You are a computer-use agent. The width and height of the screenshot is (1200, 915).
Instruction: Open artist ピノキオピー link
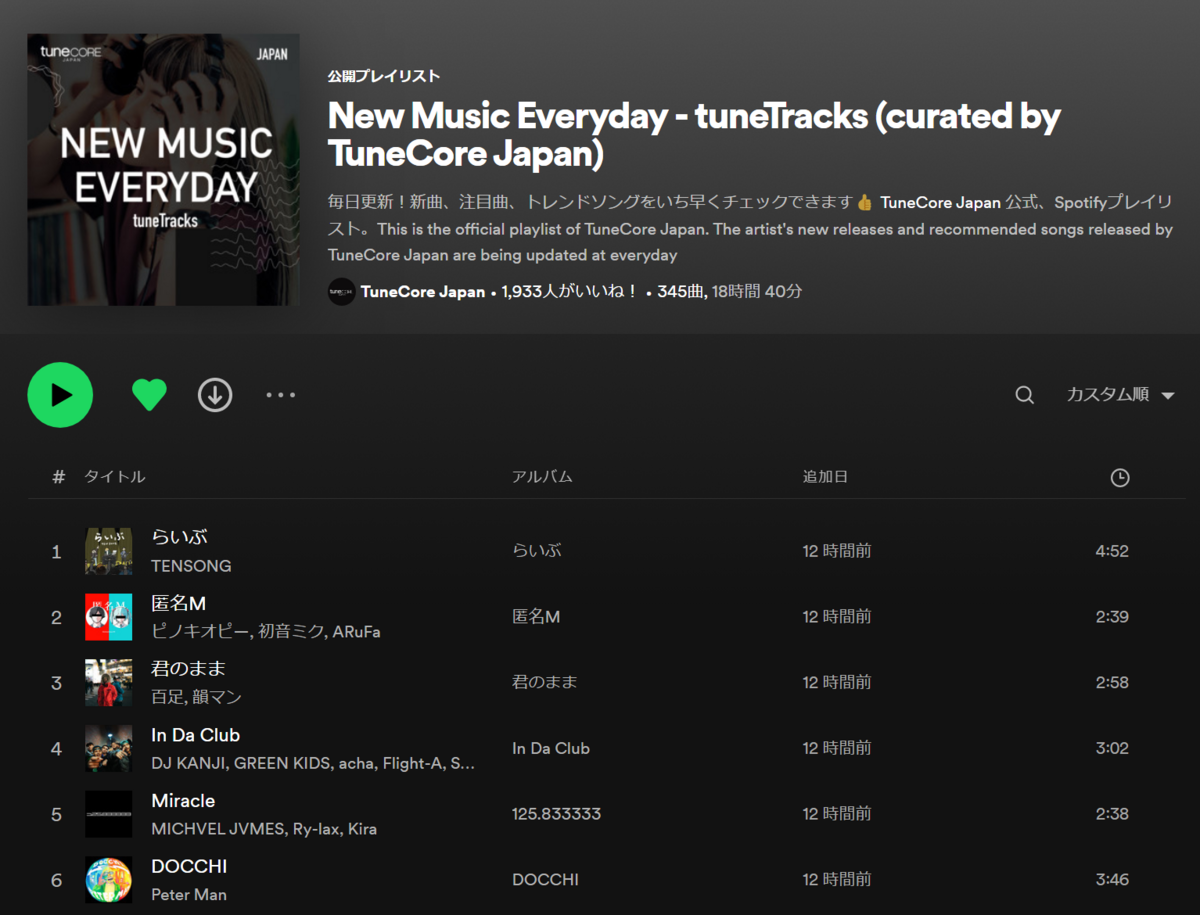pos(198,632)
